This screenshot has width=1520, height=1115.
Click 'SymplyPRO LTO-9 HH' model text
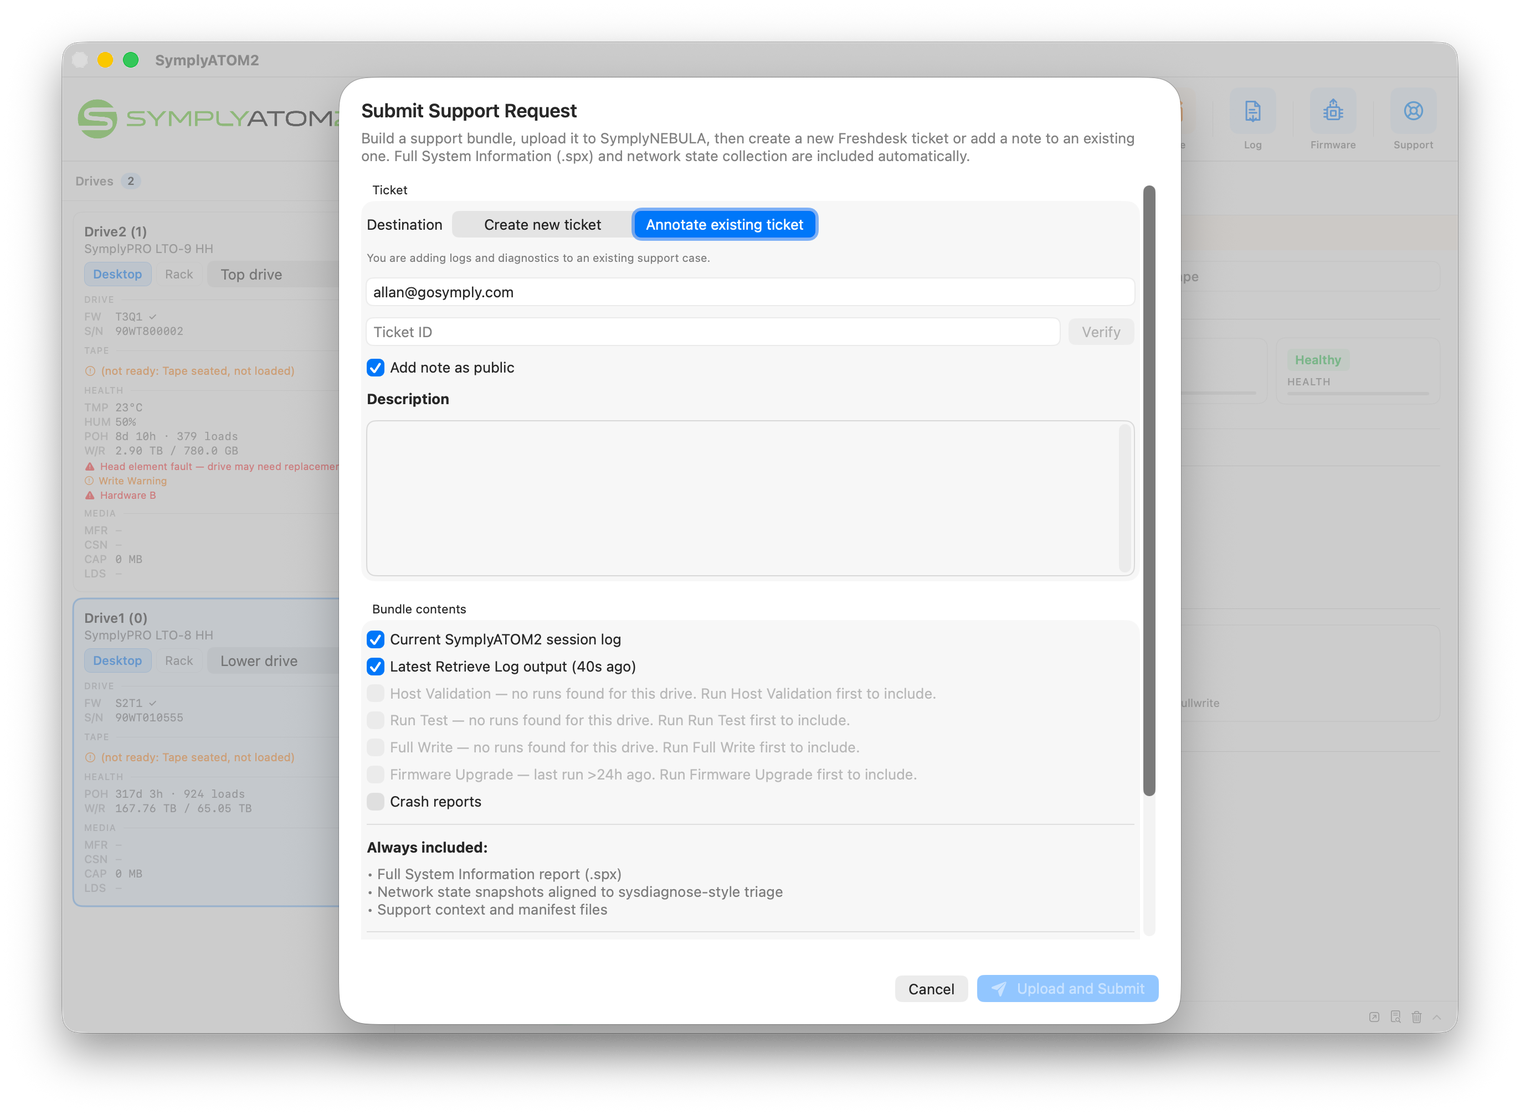coord(149,249)
